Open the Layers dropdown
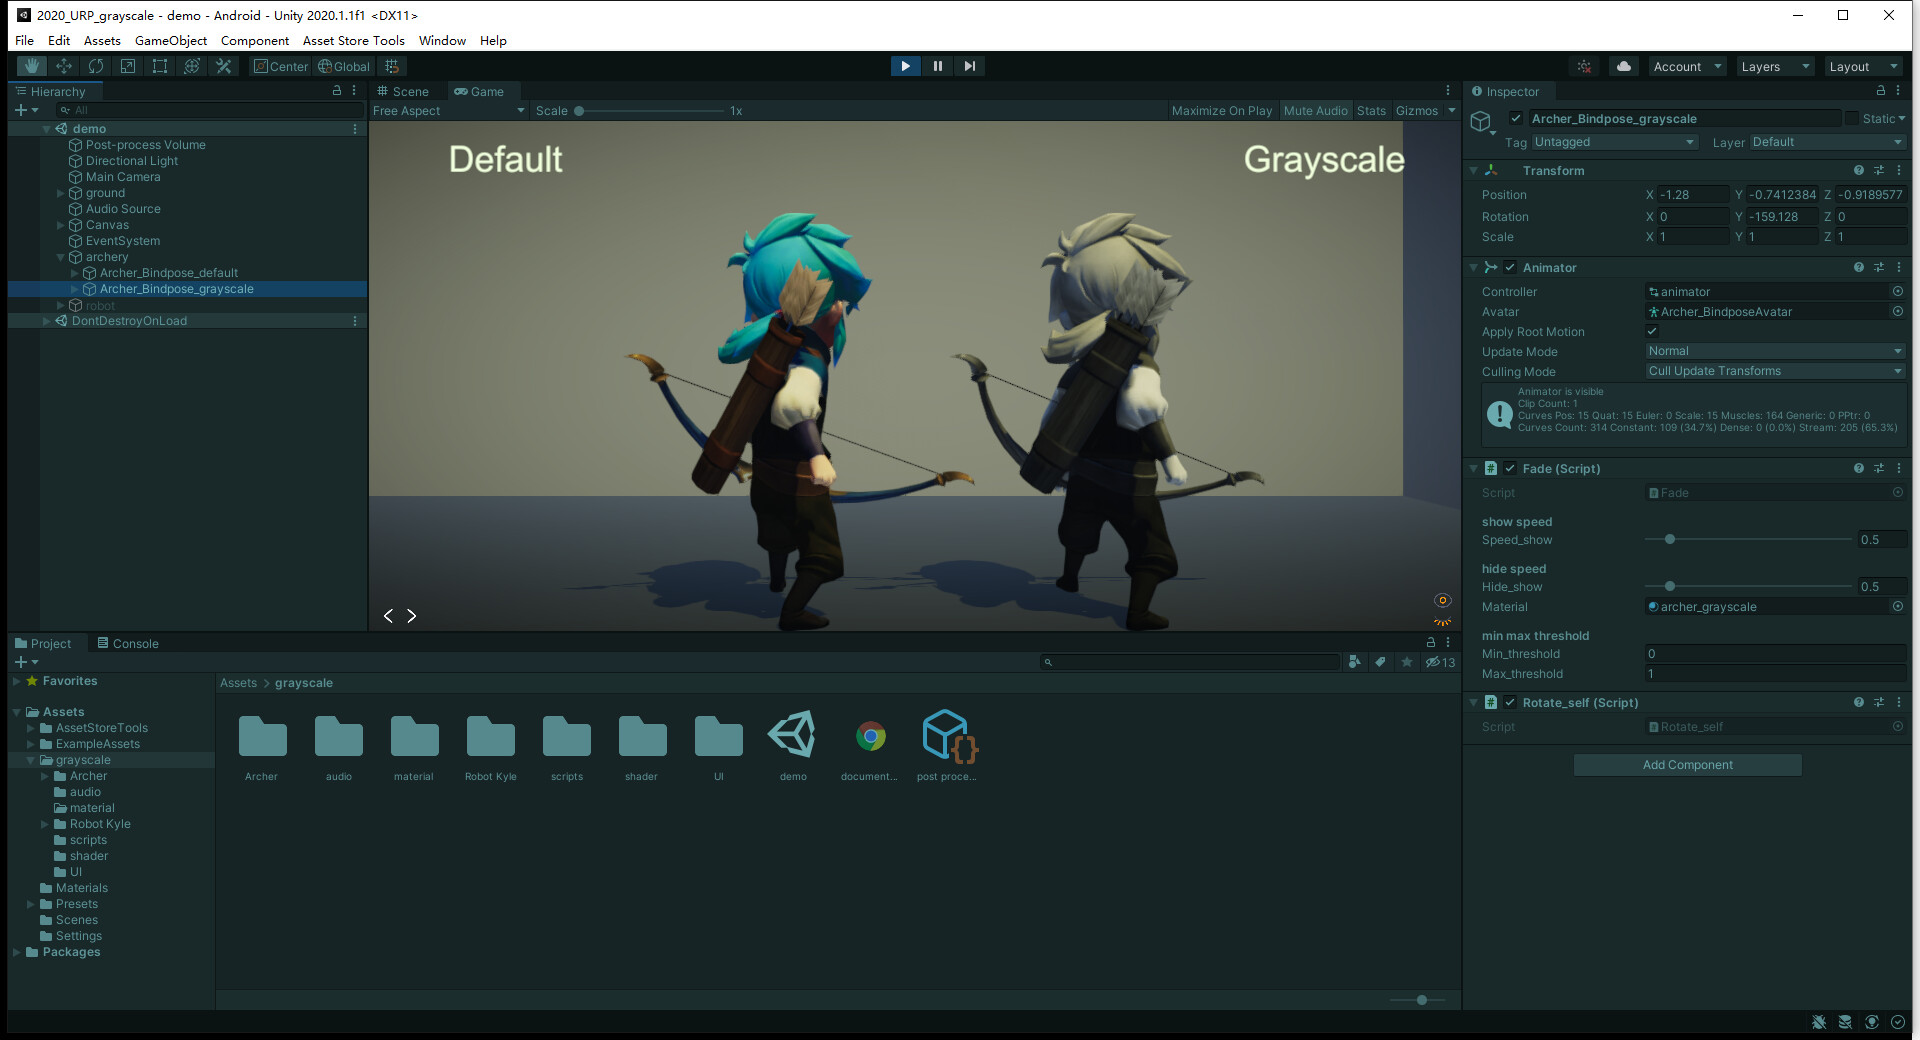 [1773, 66]
